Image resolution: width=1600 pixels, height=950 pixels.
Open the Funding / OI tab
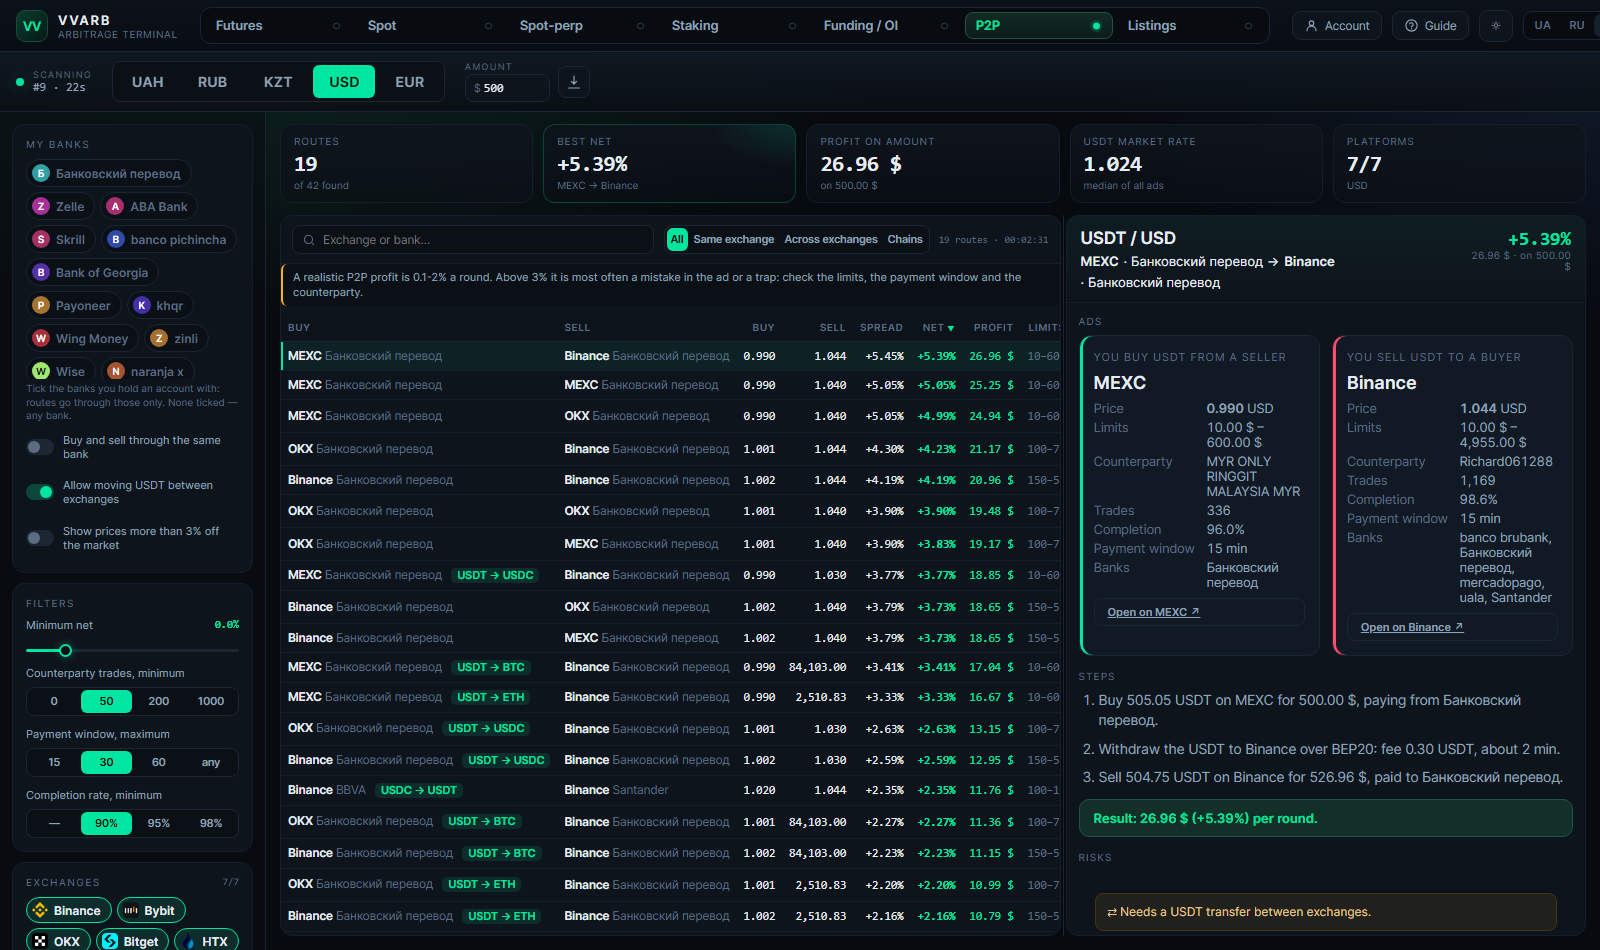point(884,26)
